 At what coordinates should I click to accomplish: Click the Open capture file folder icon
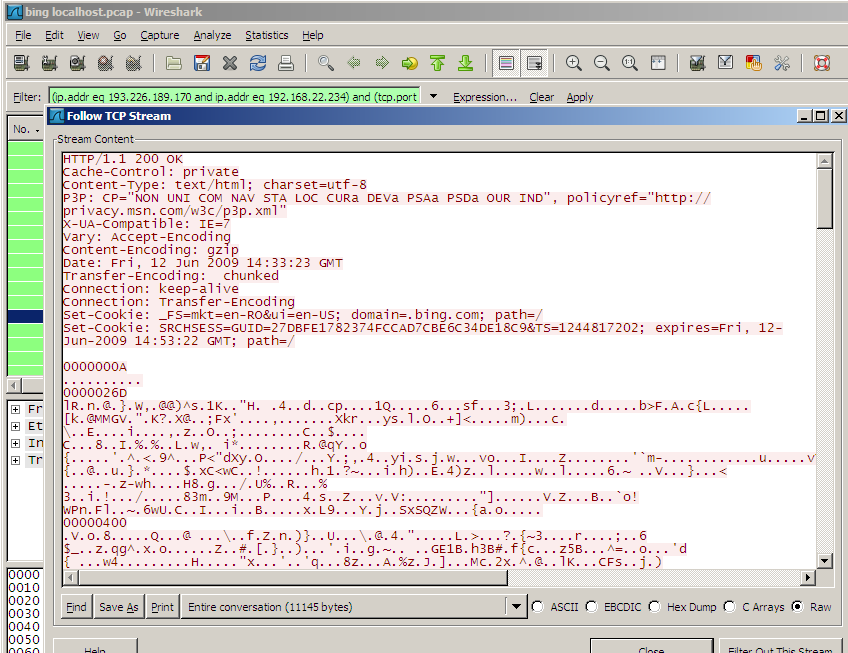click(174, 63)
